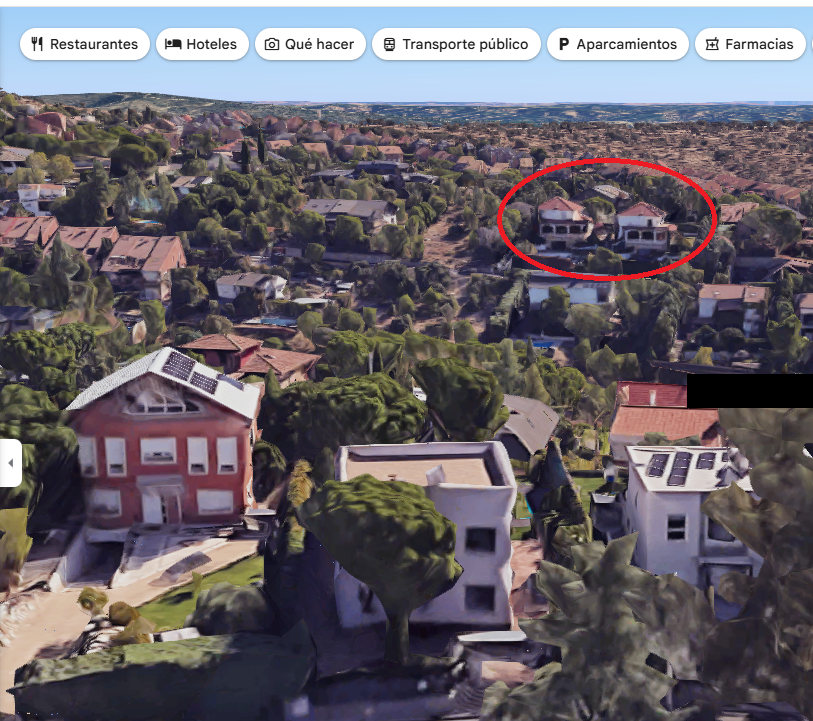Click the train icon for Transporte público
Viewport: 813px width, 721px height.
(389, 45)
